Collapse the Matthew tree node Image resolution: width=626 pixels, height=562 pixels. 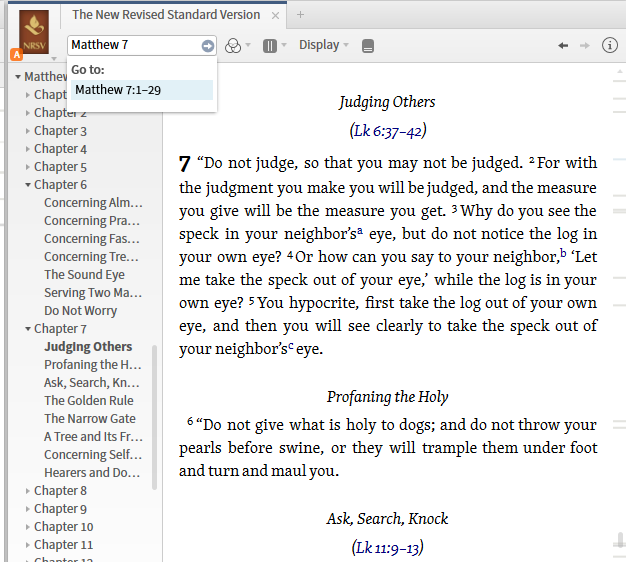(x=18, y=77)
